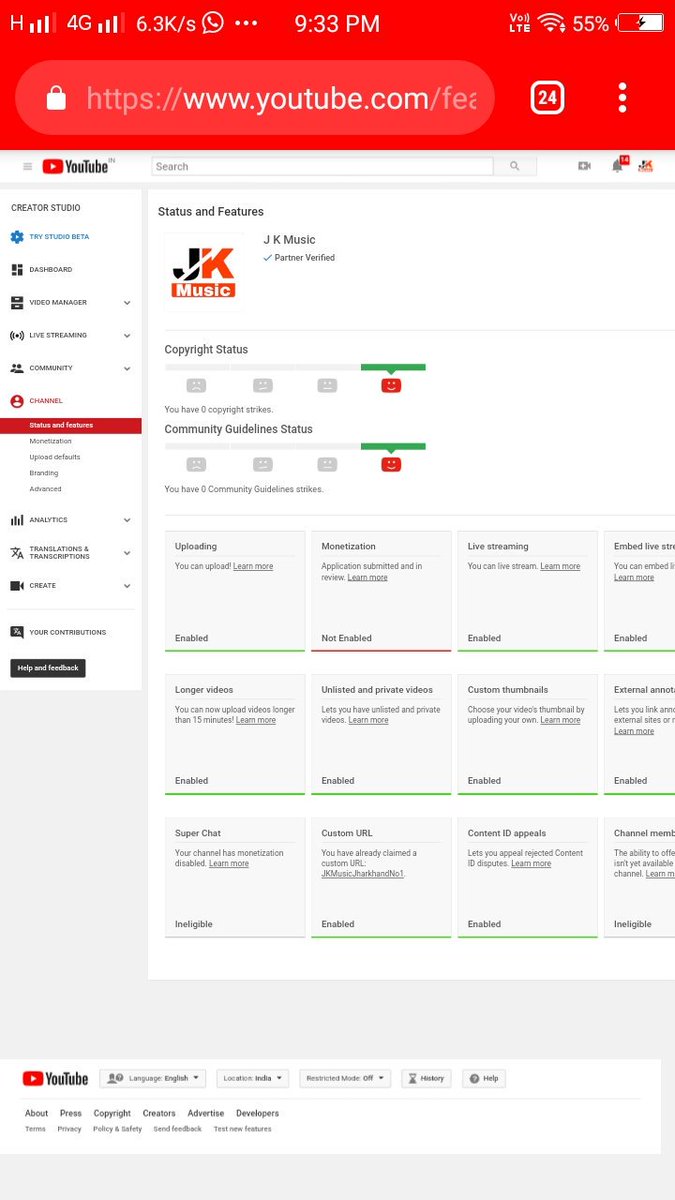
Task: Open Dashboard in Creator Studio sidebar
Action: (51, 270)
